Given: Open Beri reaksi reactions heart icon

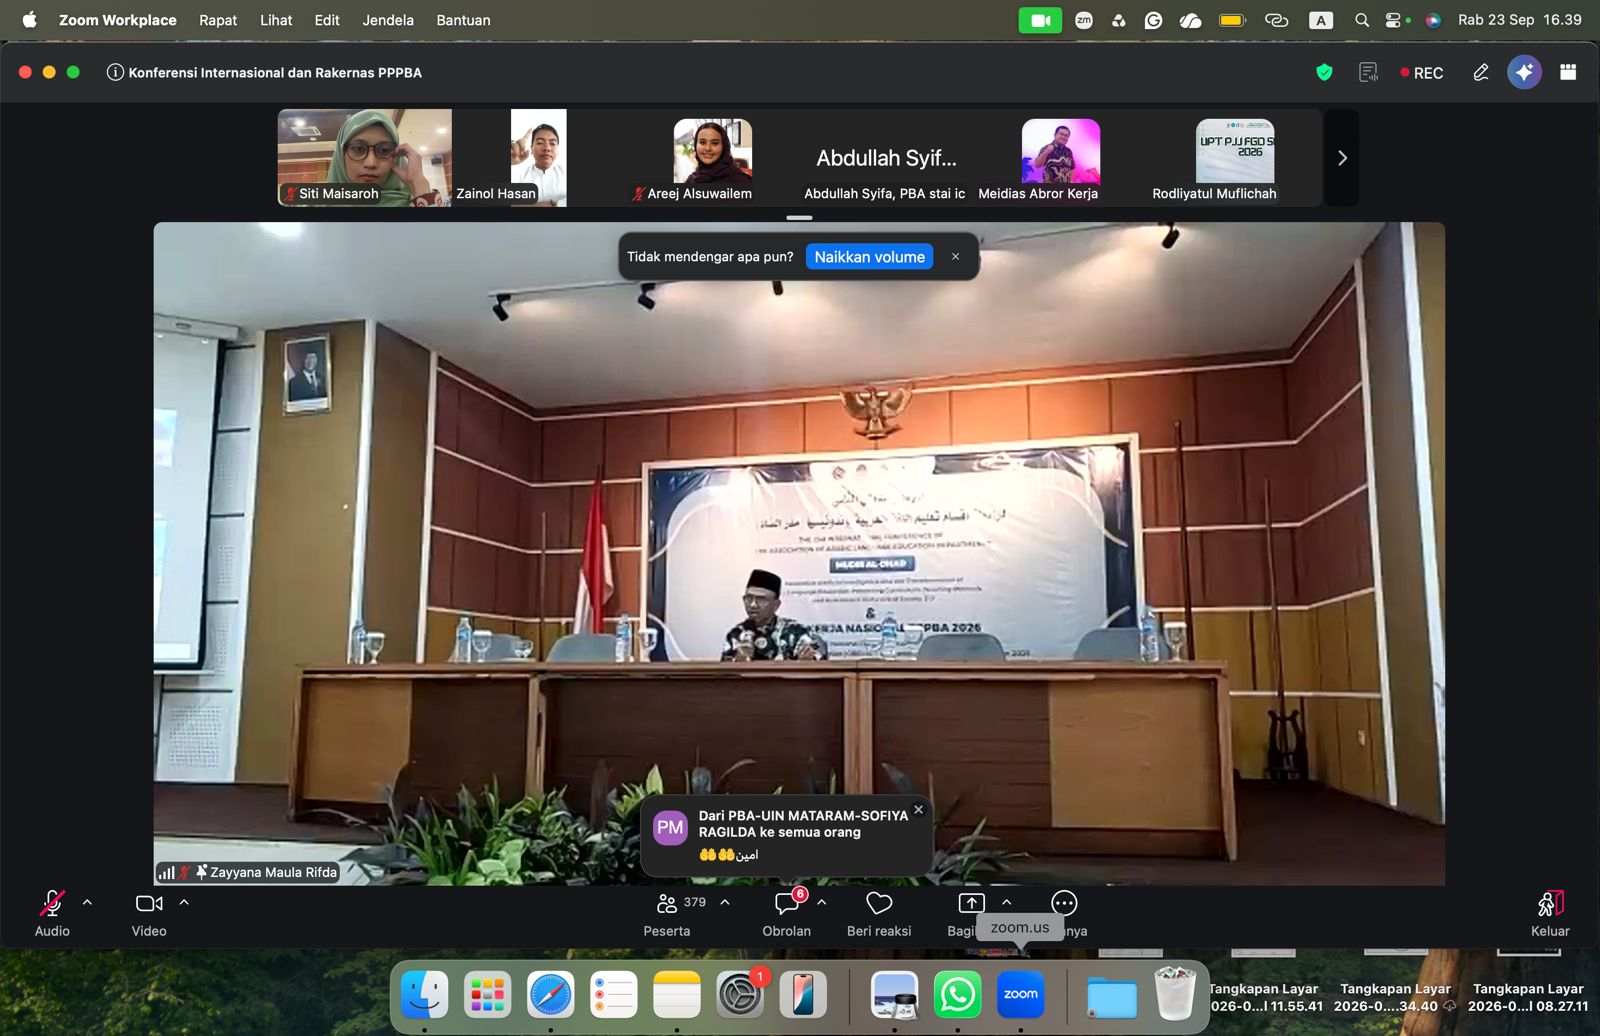Looking at the screenshot, I should [x=879, y=904].
